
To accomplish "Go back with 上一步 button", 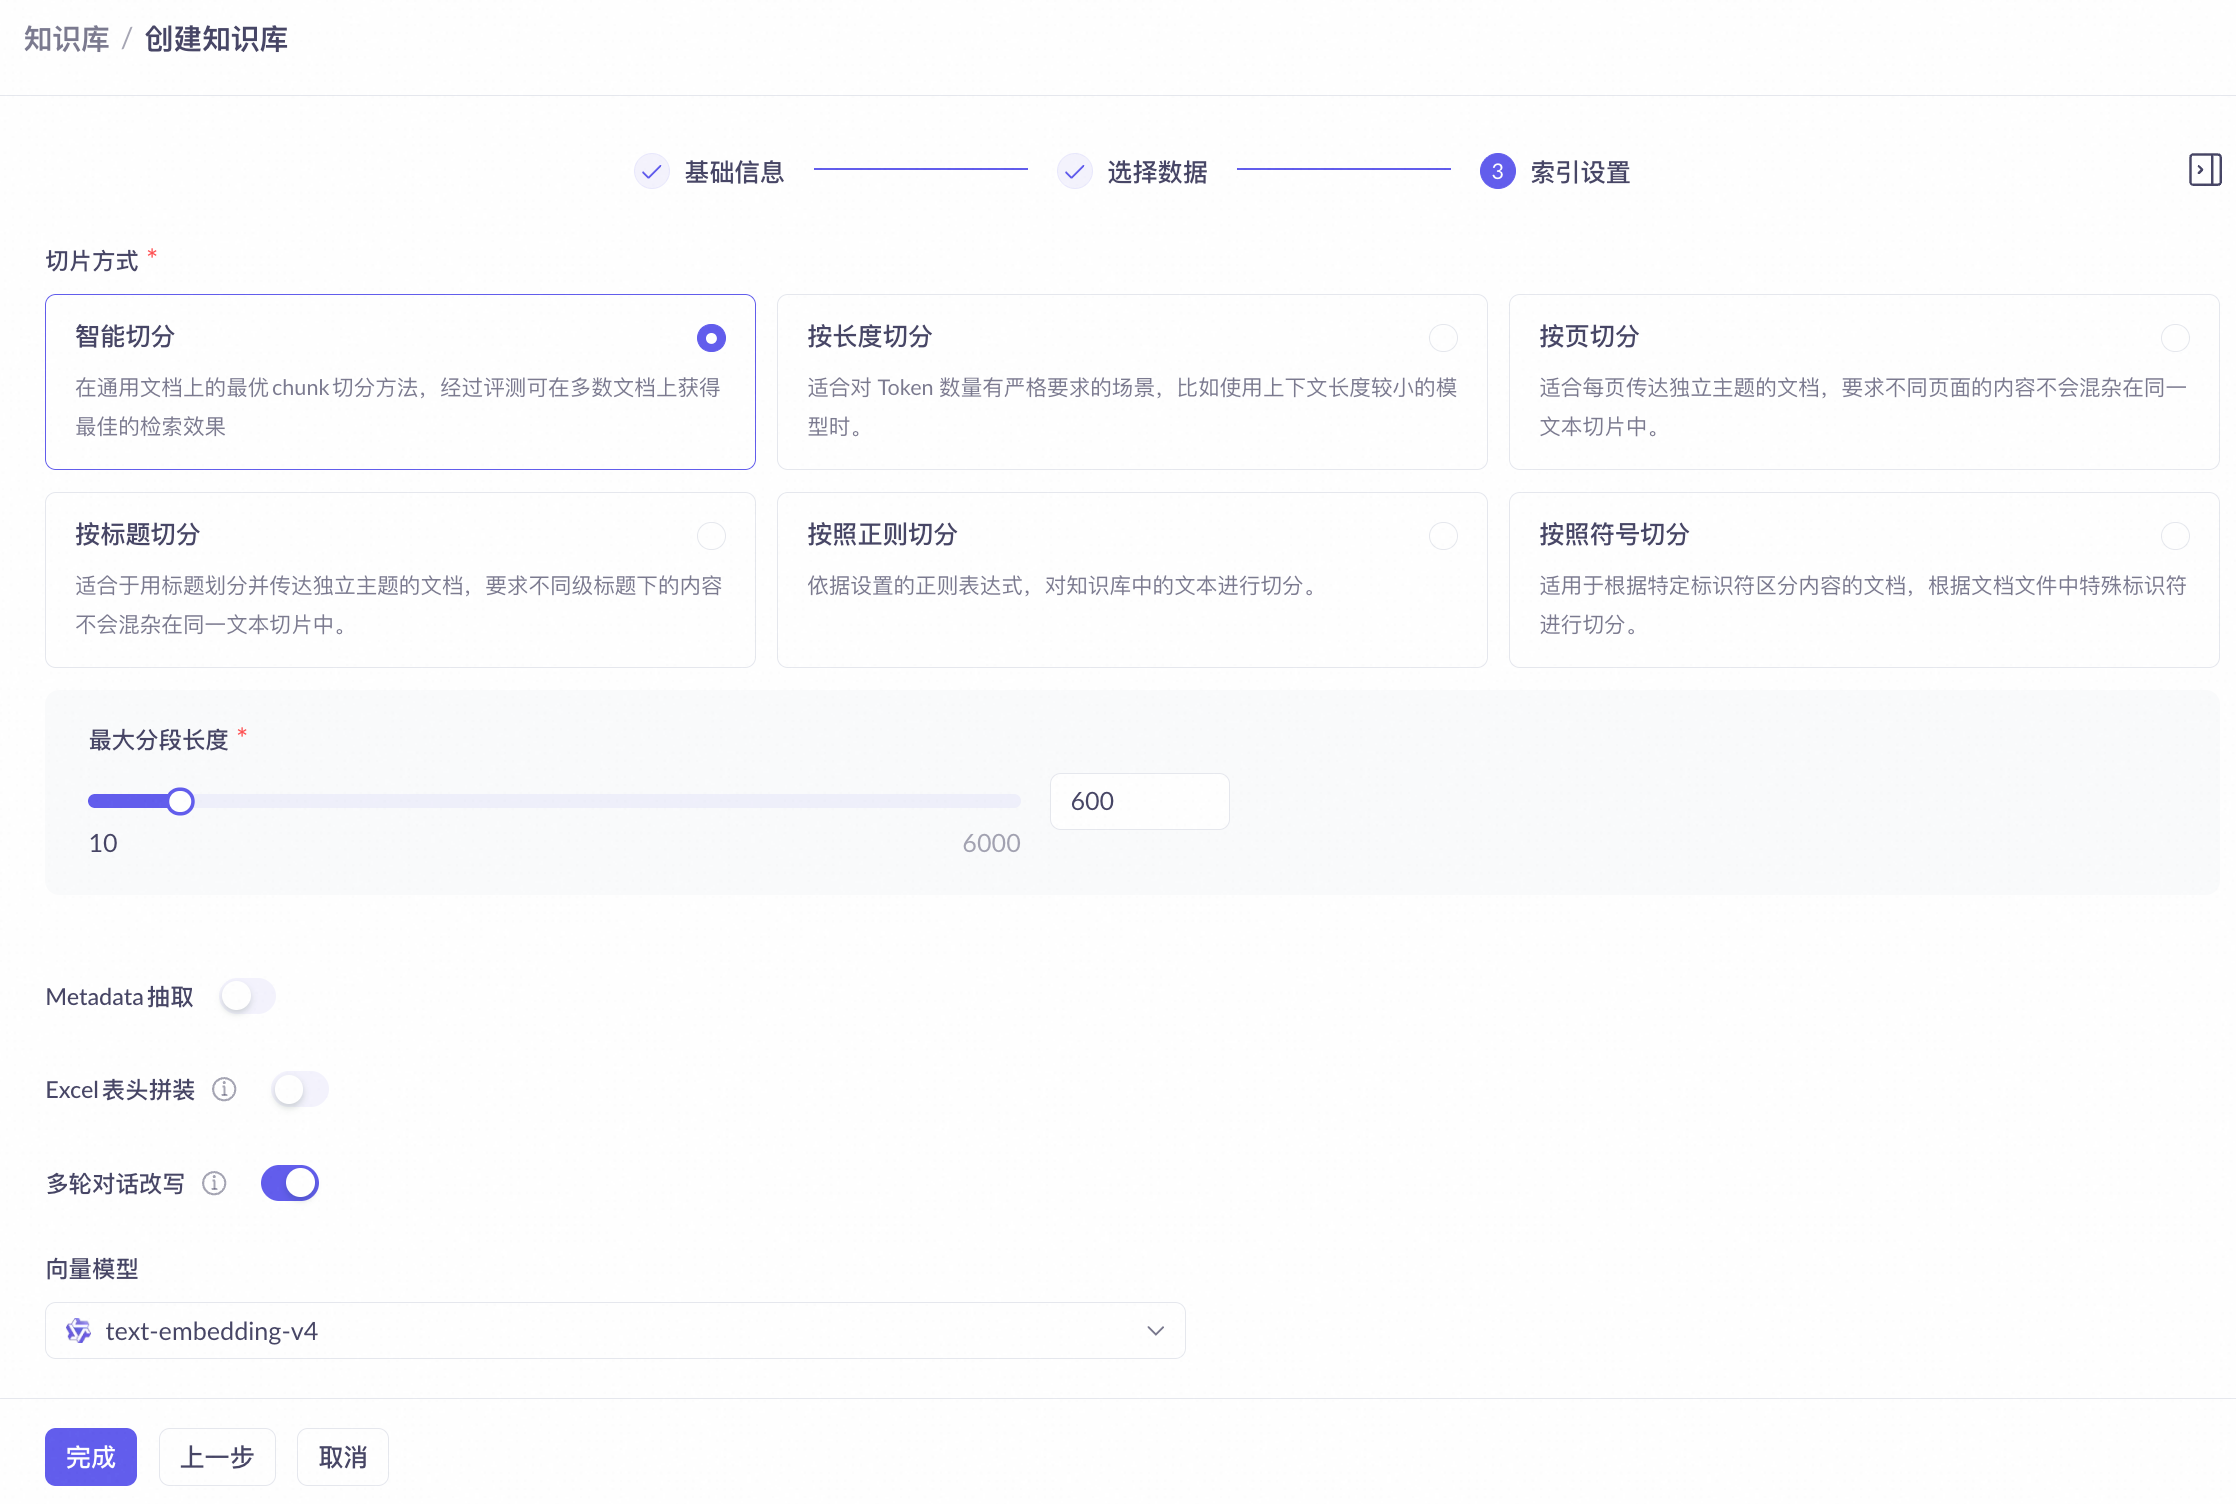I will click(x=217, y=1457).
